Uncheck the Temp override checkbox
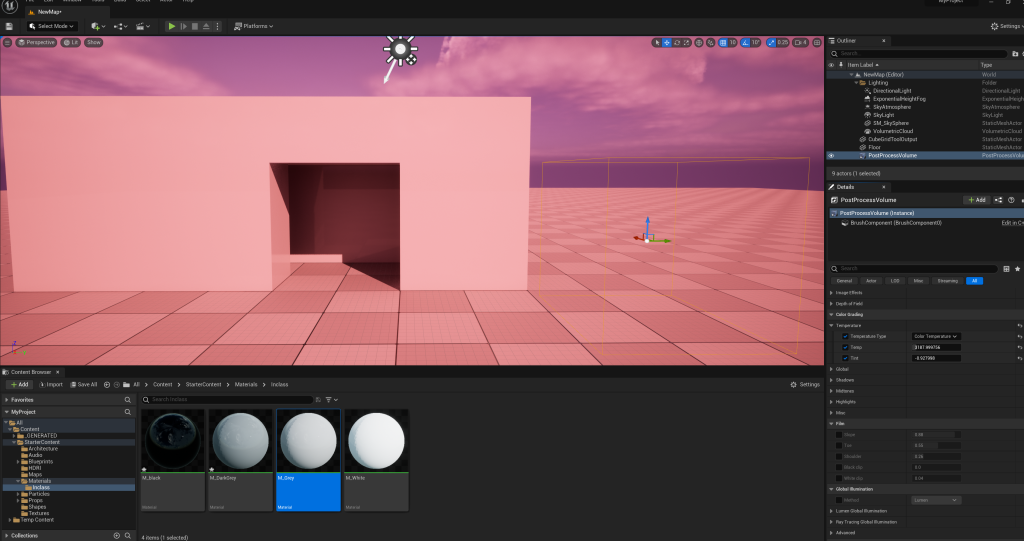1024x541 pixels. 845,348
